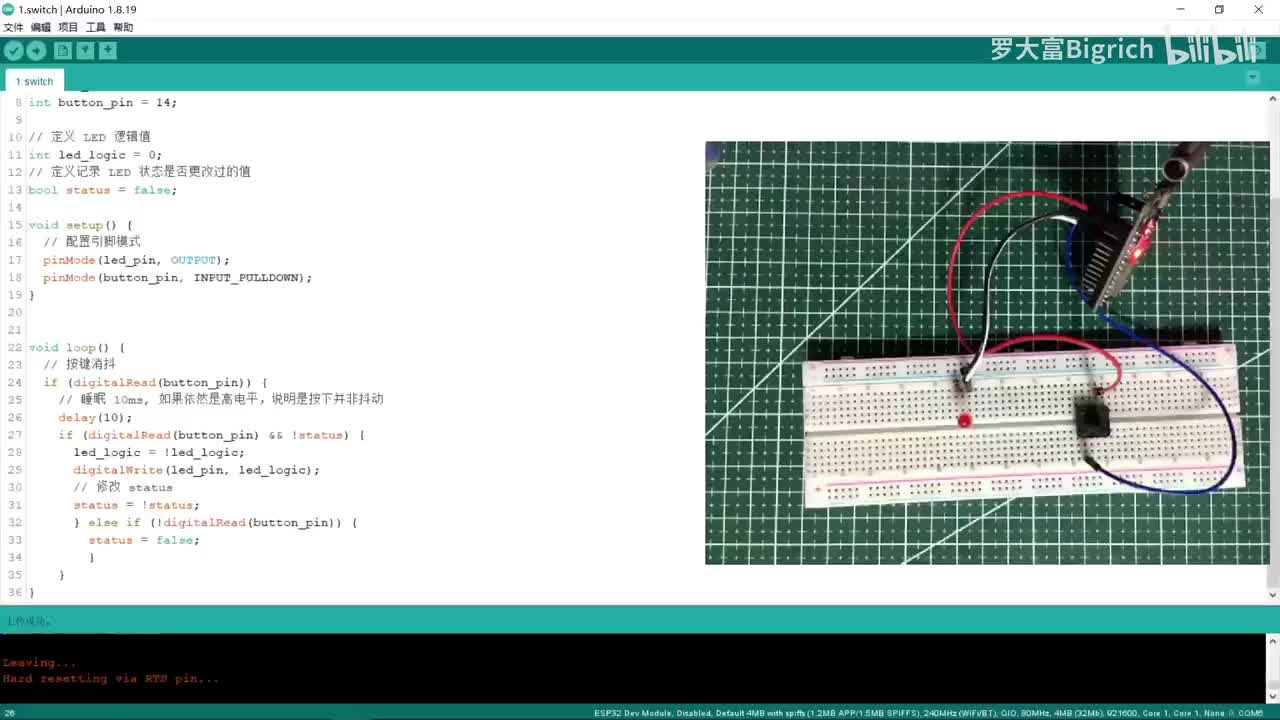This screenshot has width=1280, height=720.
Task: Click the line "pinMode(led_pin, OUTPUT);"
Action: 136,260
